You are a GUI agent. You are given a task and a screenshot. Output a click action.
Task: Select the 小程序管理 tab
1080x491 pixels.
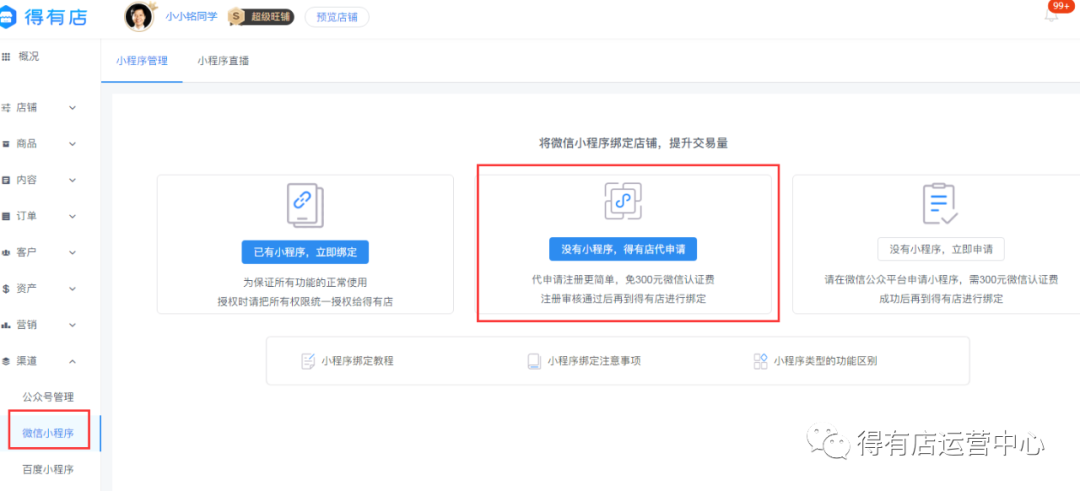tap(141, 61)
